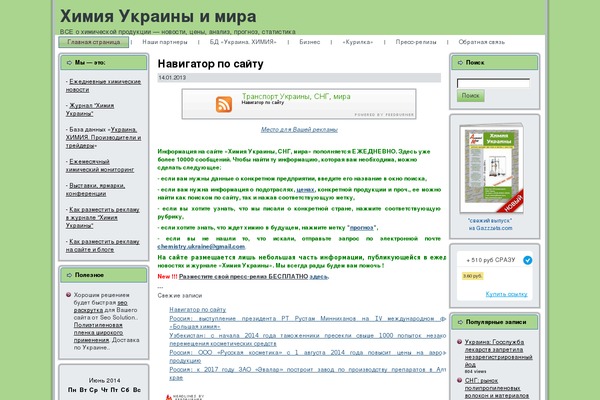This screenshot has width=600, height=400.
Task: Click Место для Вашей рекламы link
Action: pyautogui.click(x=299, y=130)
